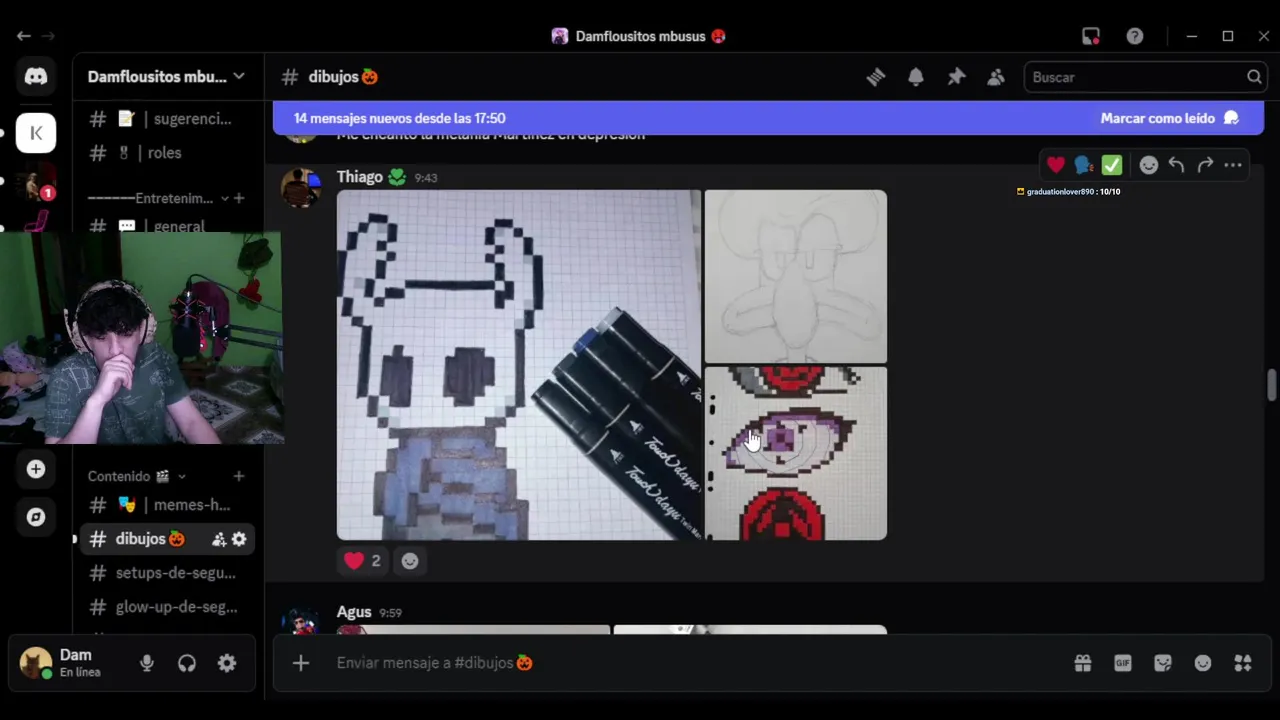
Task: Open the sugerenci... channel
Action: 166,119
